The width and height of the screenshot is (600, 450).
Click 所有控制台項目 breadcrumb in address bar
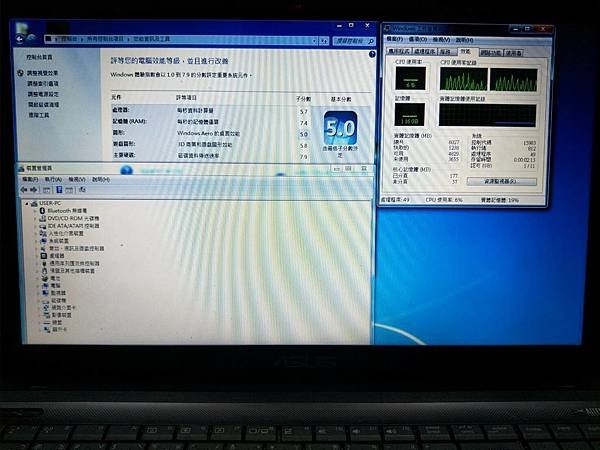pyautogui.click(x=105, y=39)
